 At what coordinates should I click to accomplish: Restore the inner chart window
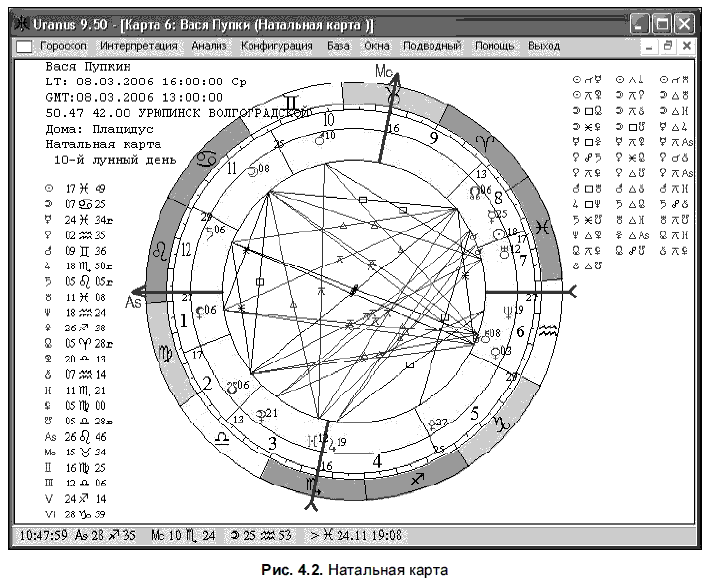pyautogui.click(x=667, y=46)
